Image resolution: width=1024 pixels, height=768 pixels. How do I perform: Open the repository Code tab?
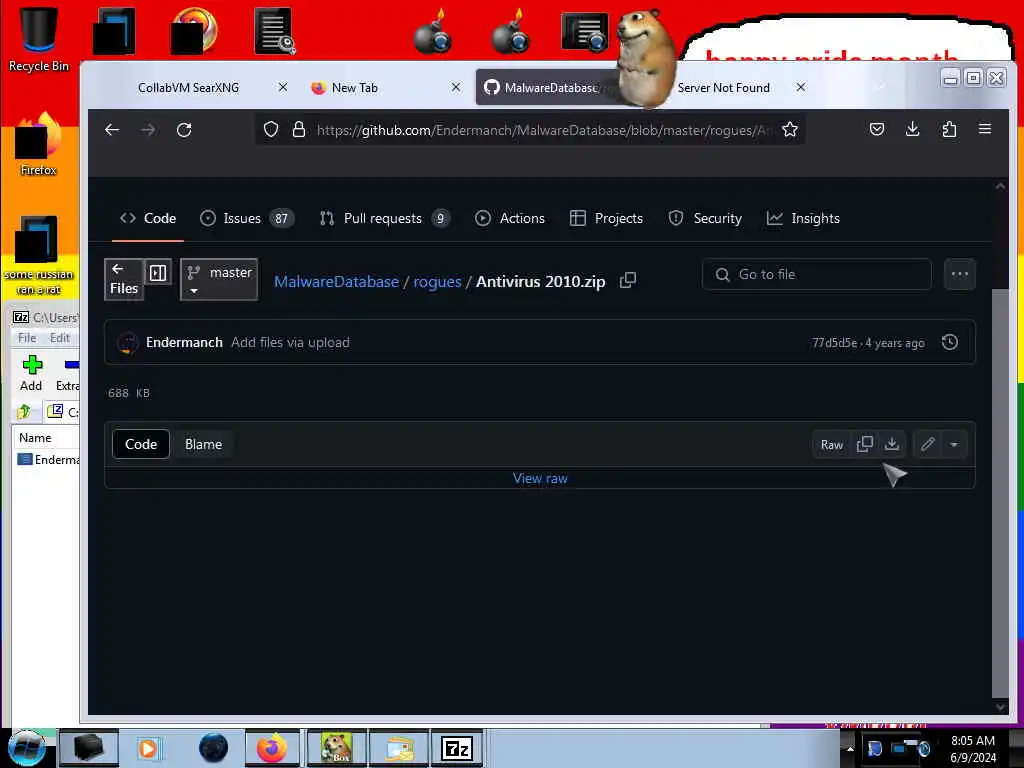(x=148, y=218)
